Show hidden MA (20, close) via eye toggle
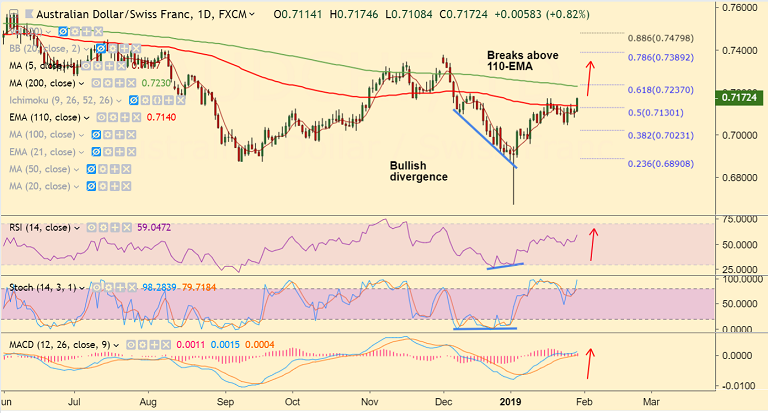Screen dimensions: 768x413 pos(91,186)
